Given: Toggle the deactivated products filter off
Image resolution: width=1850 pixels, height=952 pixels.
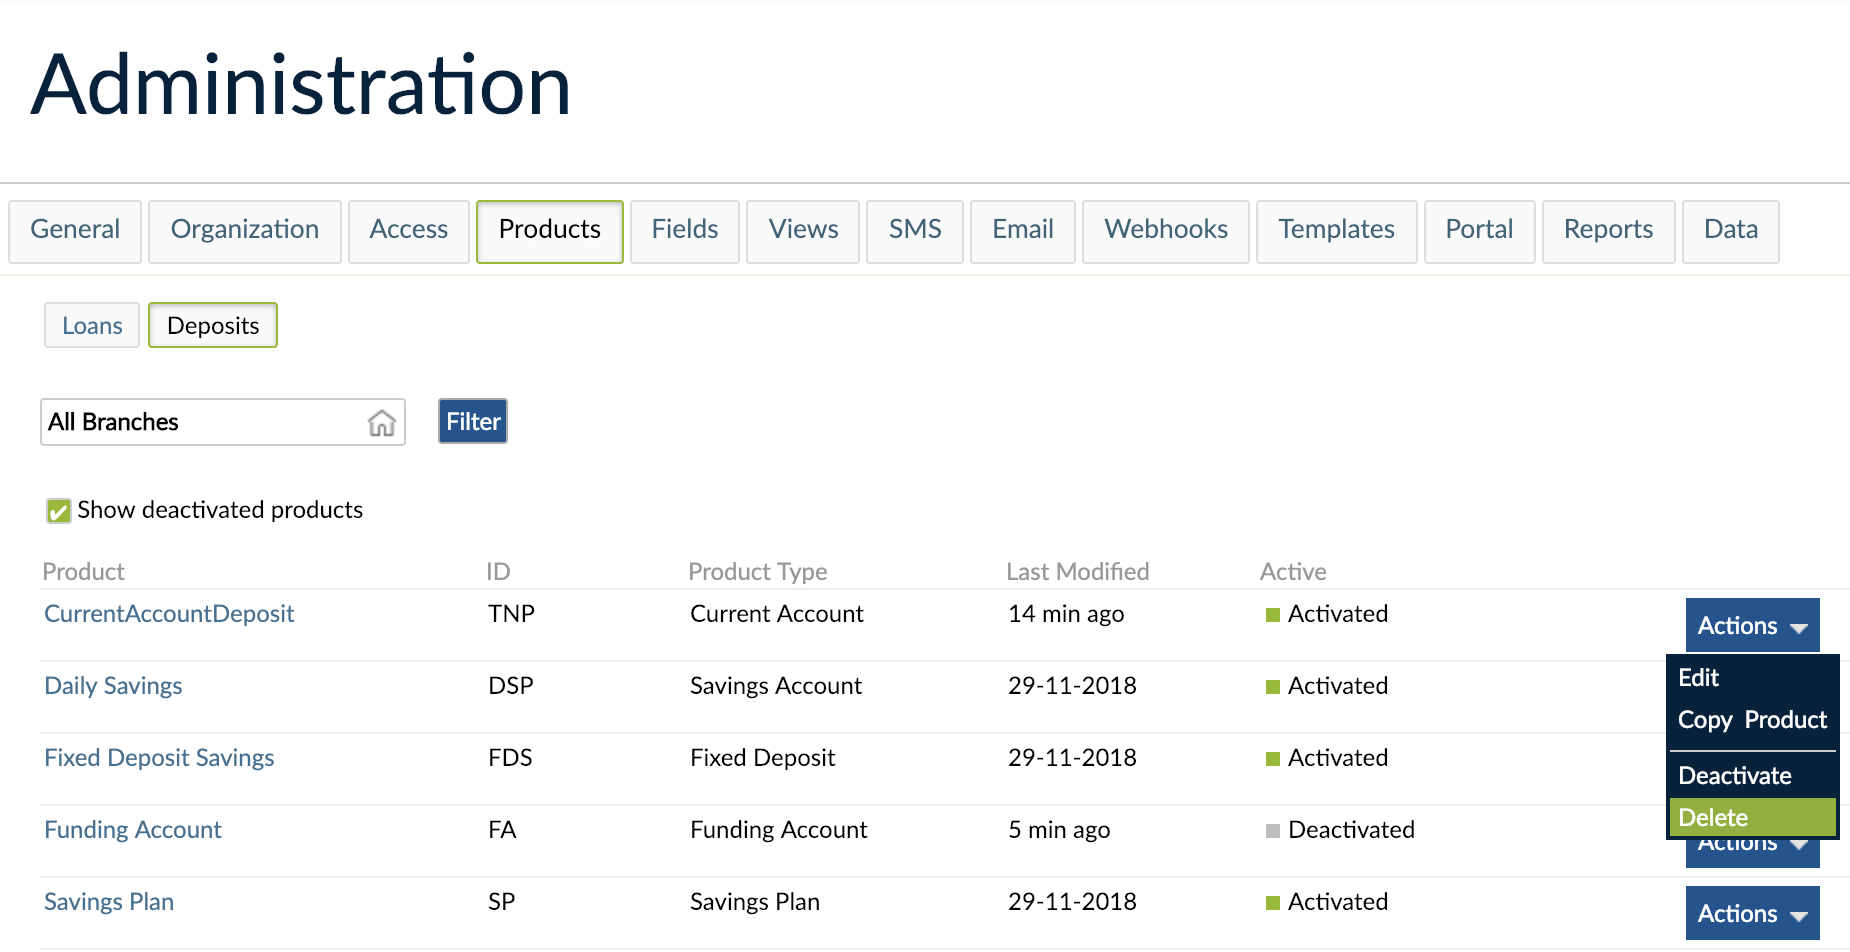Looking at the screenshot, I should click(58, 510).
